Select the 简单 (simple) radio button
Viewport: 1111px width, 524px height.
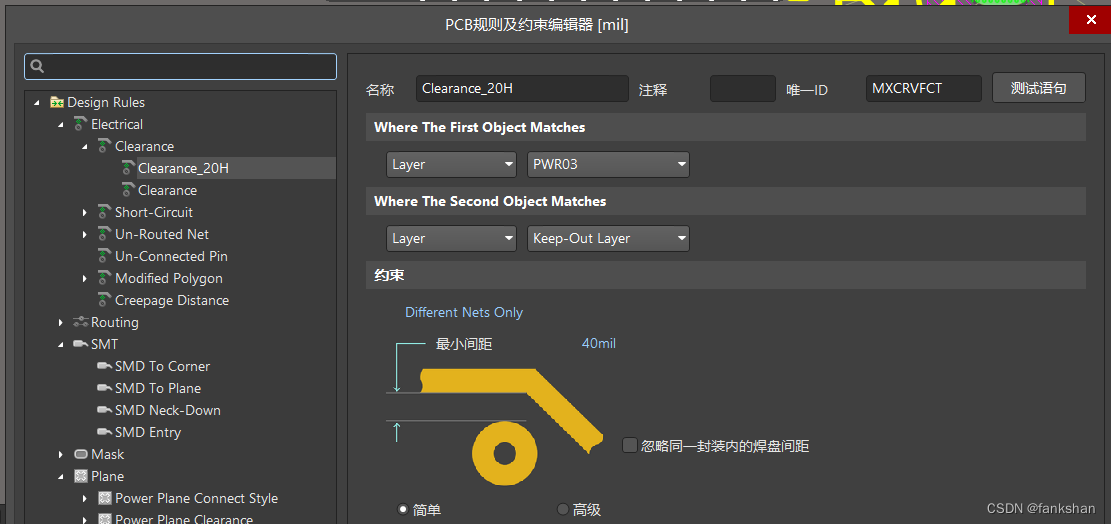(x=403, y=509)
